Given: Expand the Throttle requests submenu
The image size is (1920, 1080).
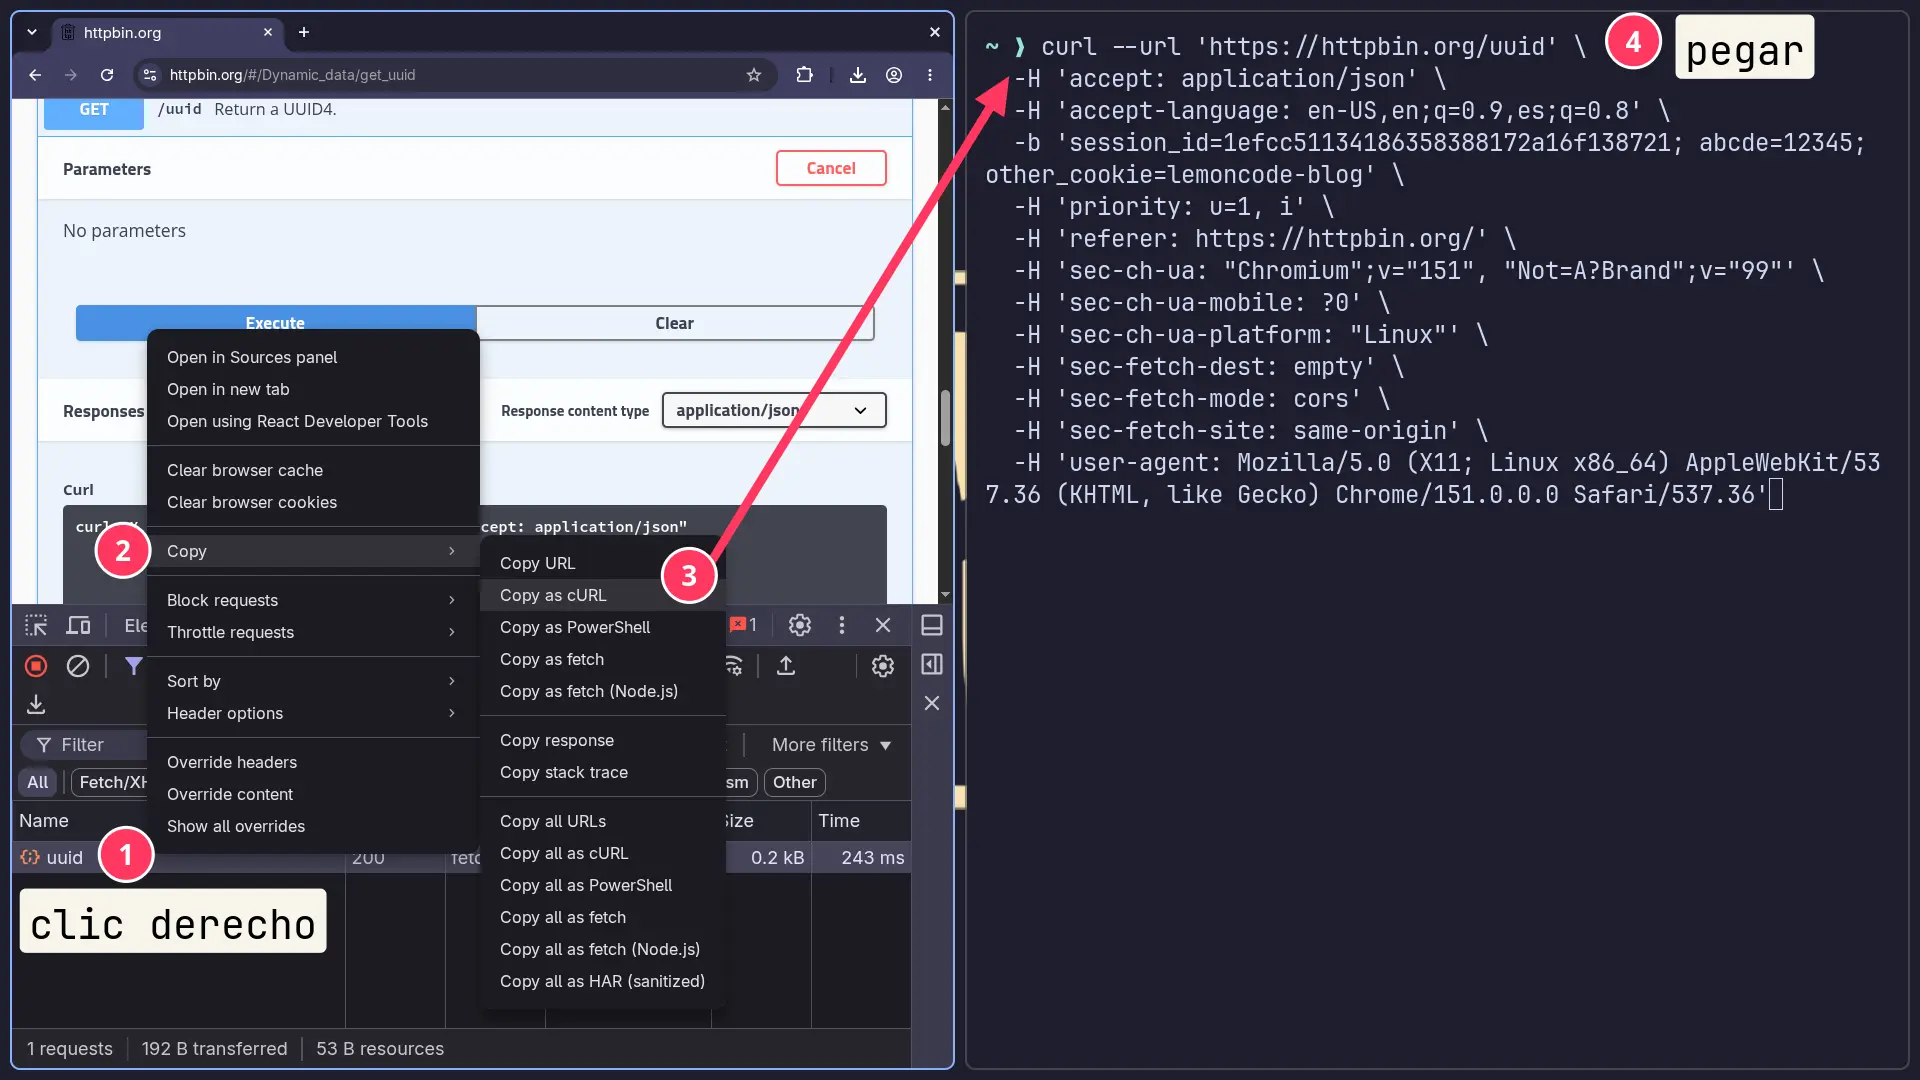Looking at the screenshot, I should click(x=312, y=632).
